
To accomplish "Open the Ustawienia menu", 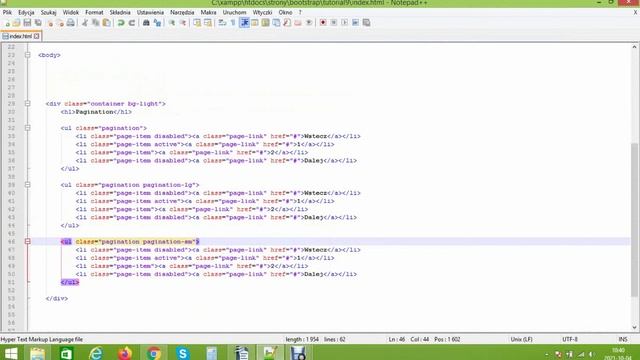I will tap(150, 13).
